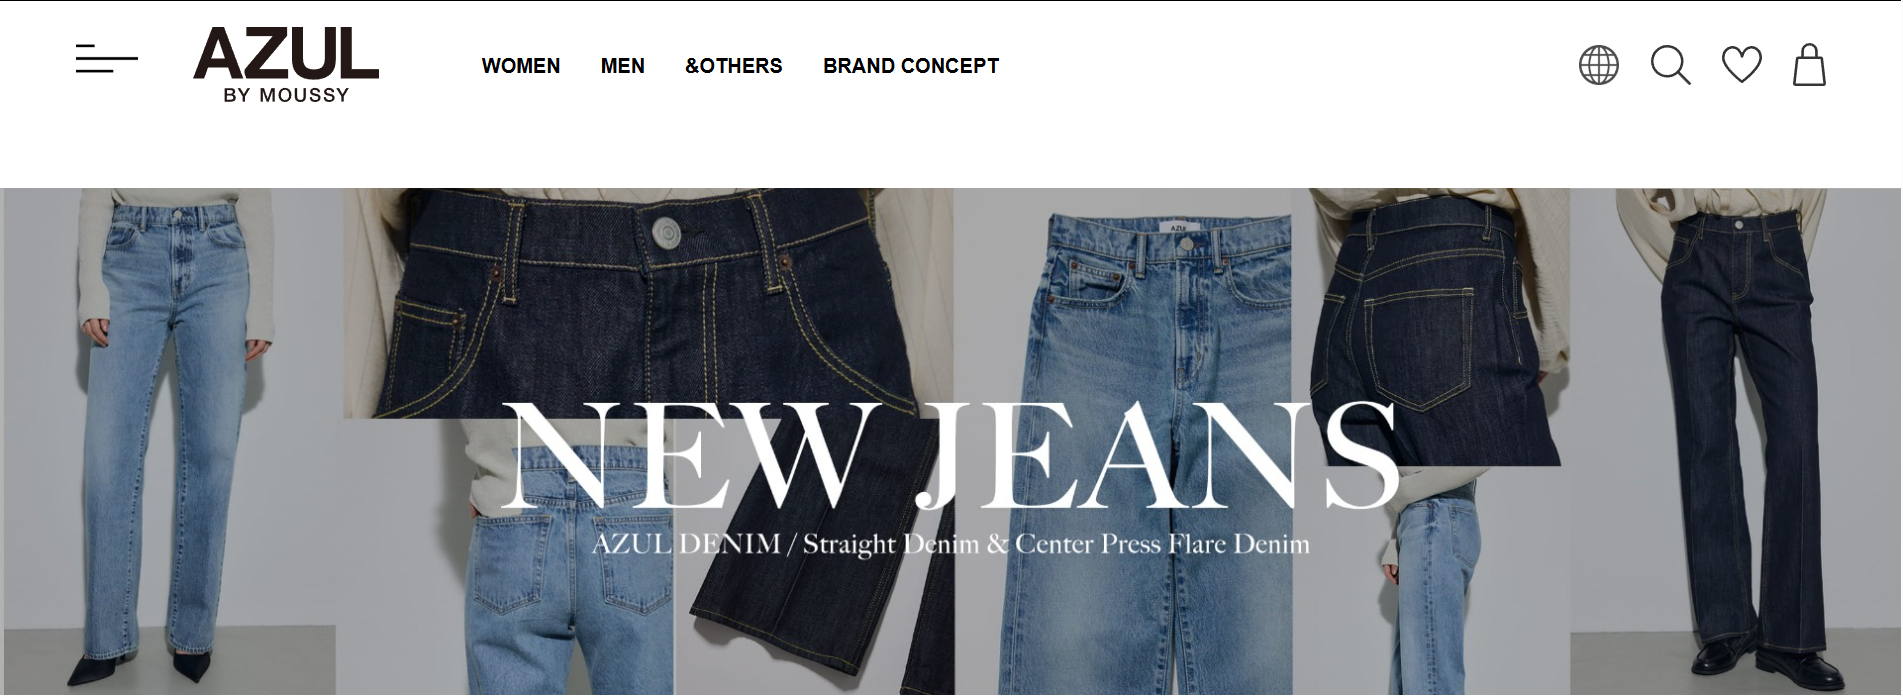
Task: View favorites via heart icon
Action: pyautogui.click(x=1741, y=65)
